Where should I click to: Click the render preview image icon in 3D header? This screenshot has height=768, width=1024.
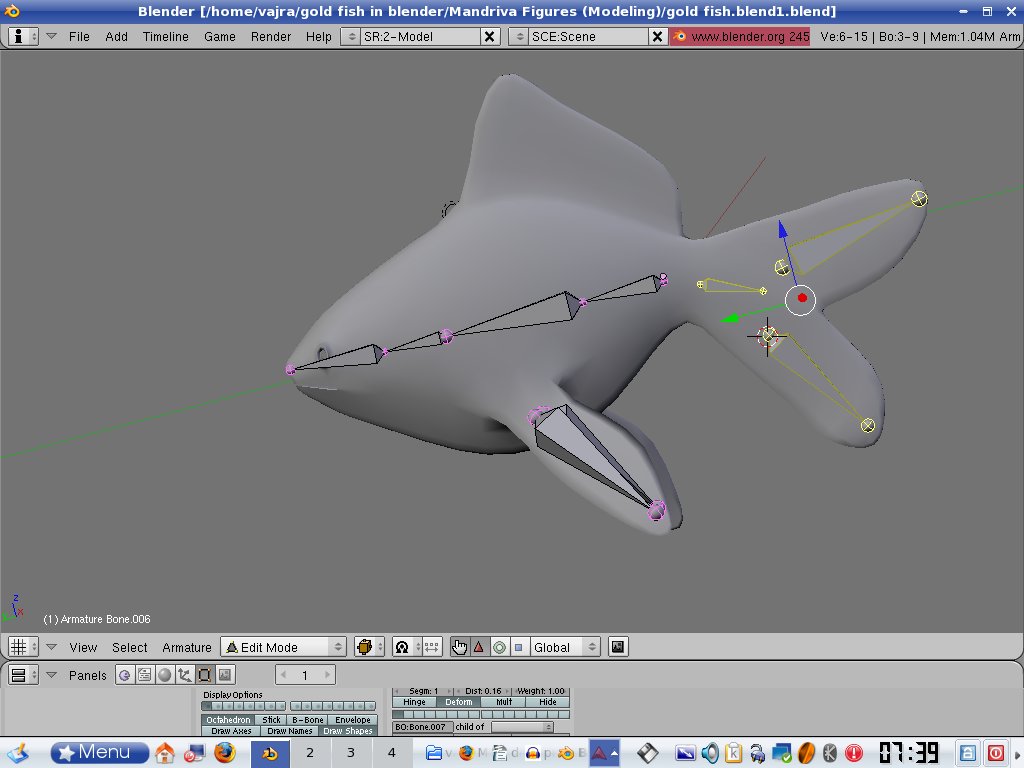click(618, 647)
